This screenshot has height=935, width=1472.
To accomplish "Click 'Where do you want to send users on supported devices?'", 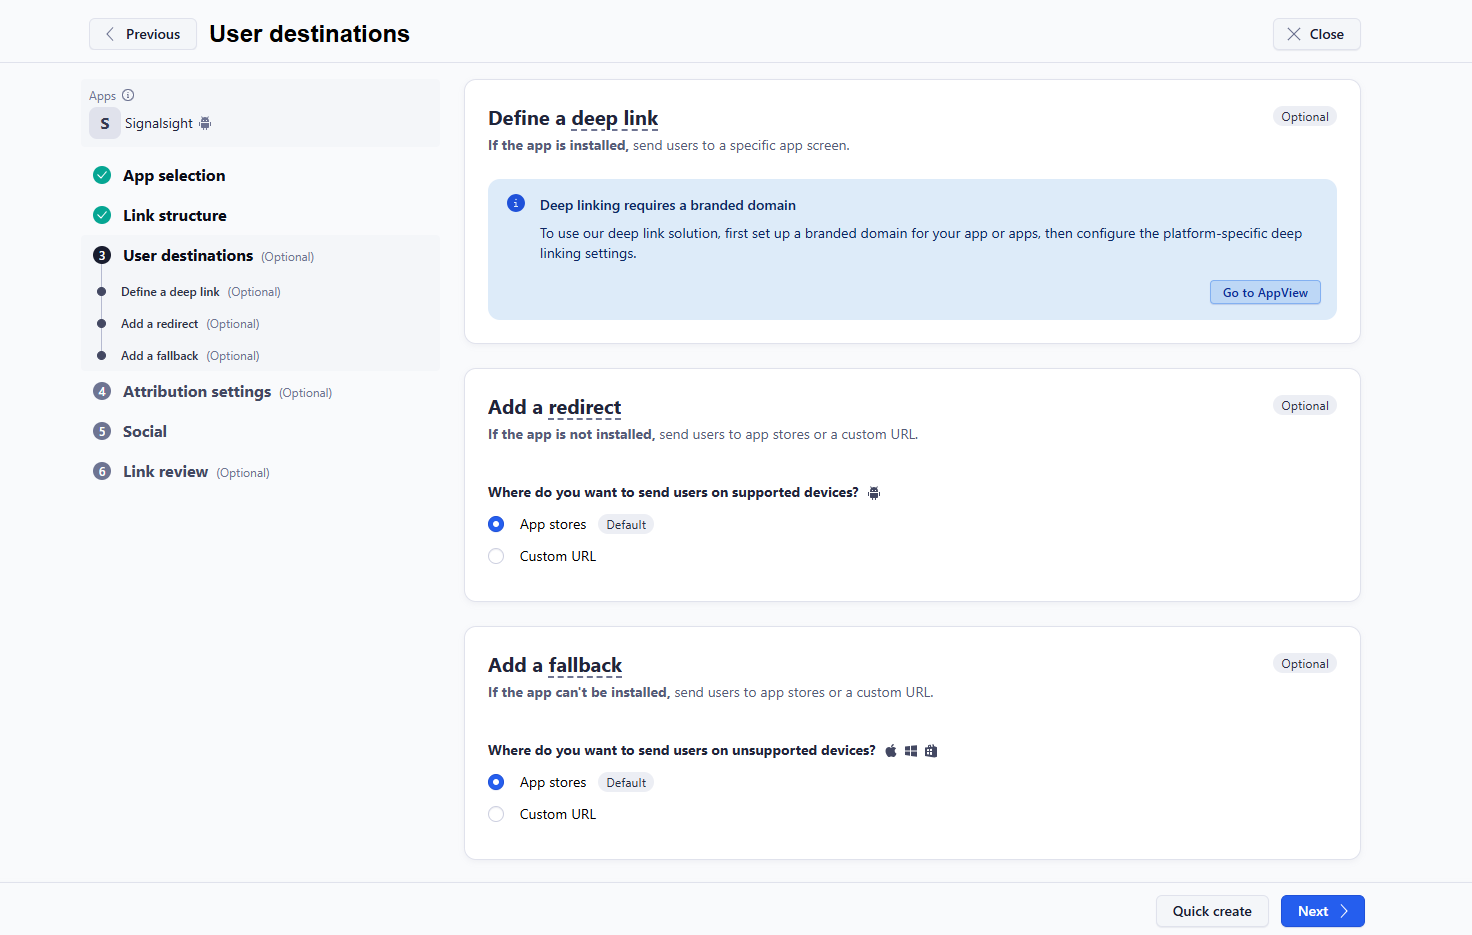I will point(673,492).
